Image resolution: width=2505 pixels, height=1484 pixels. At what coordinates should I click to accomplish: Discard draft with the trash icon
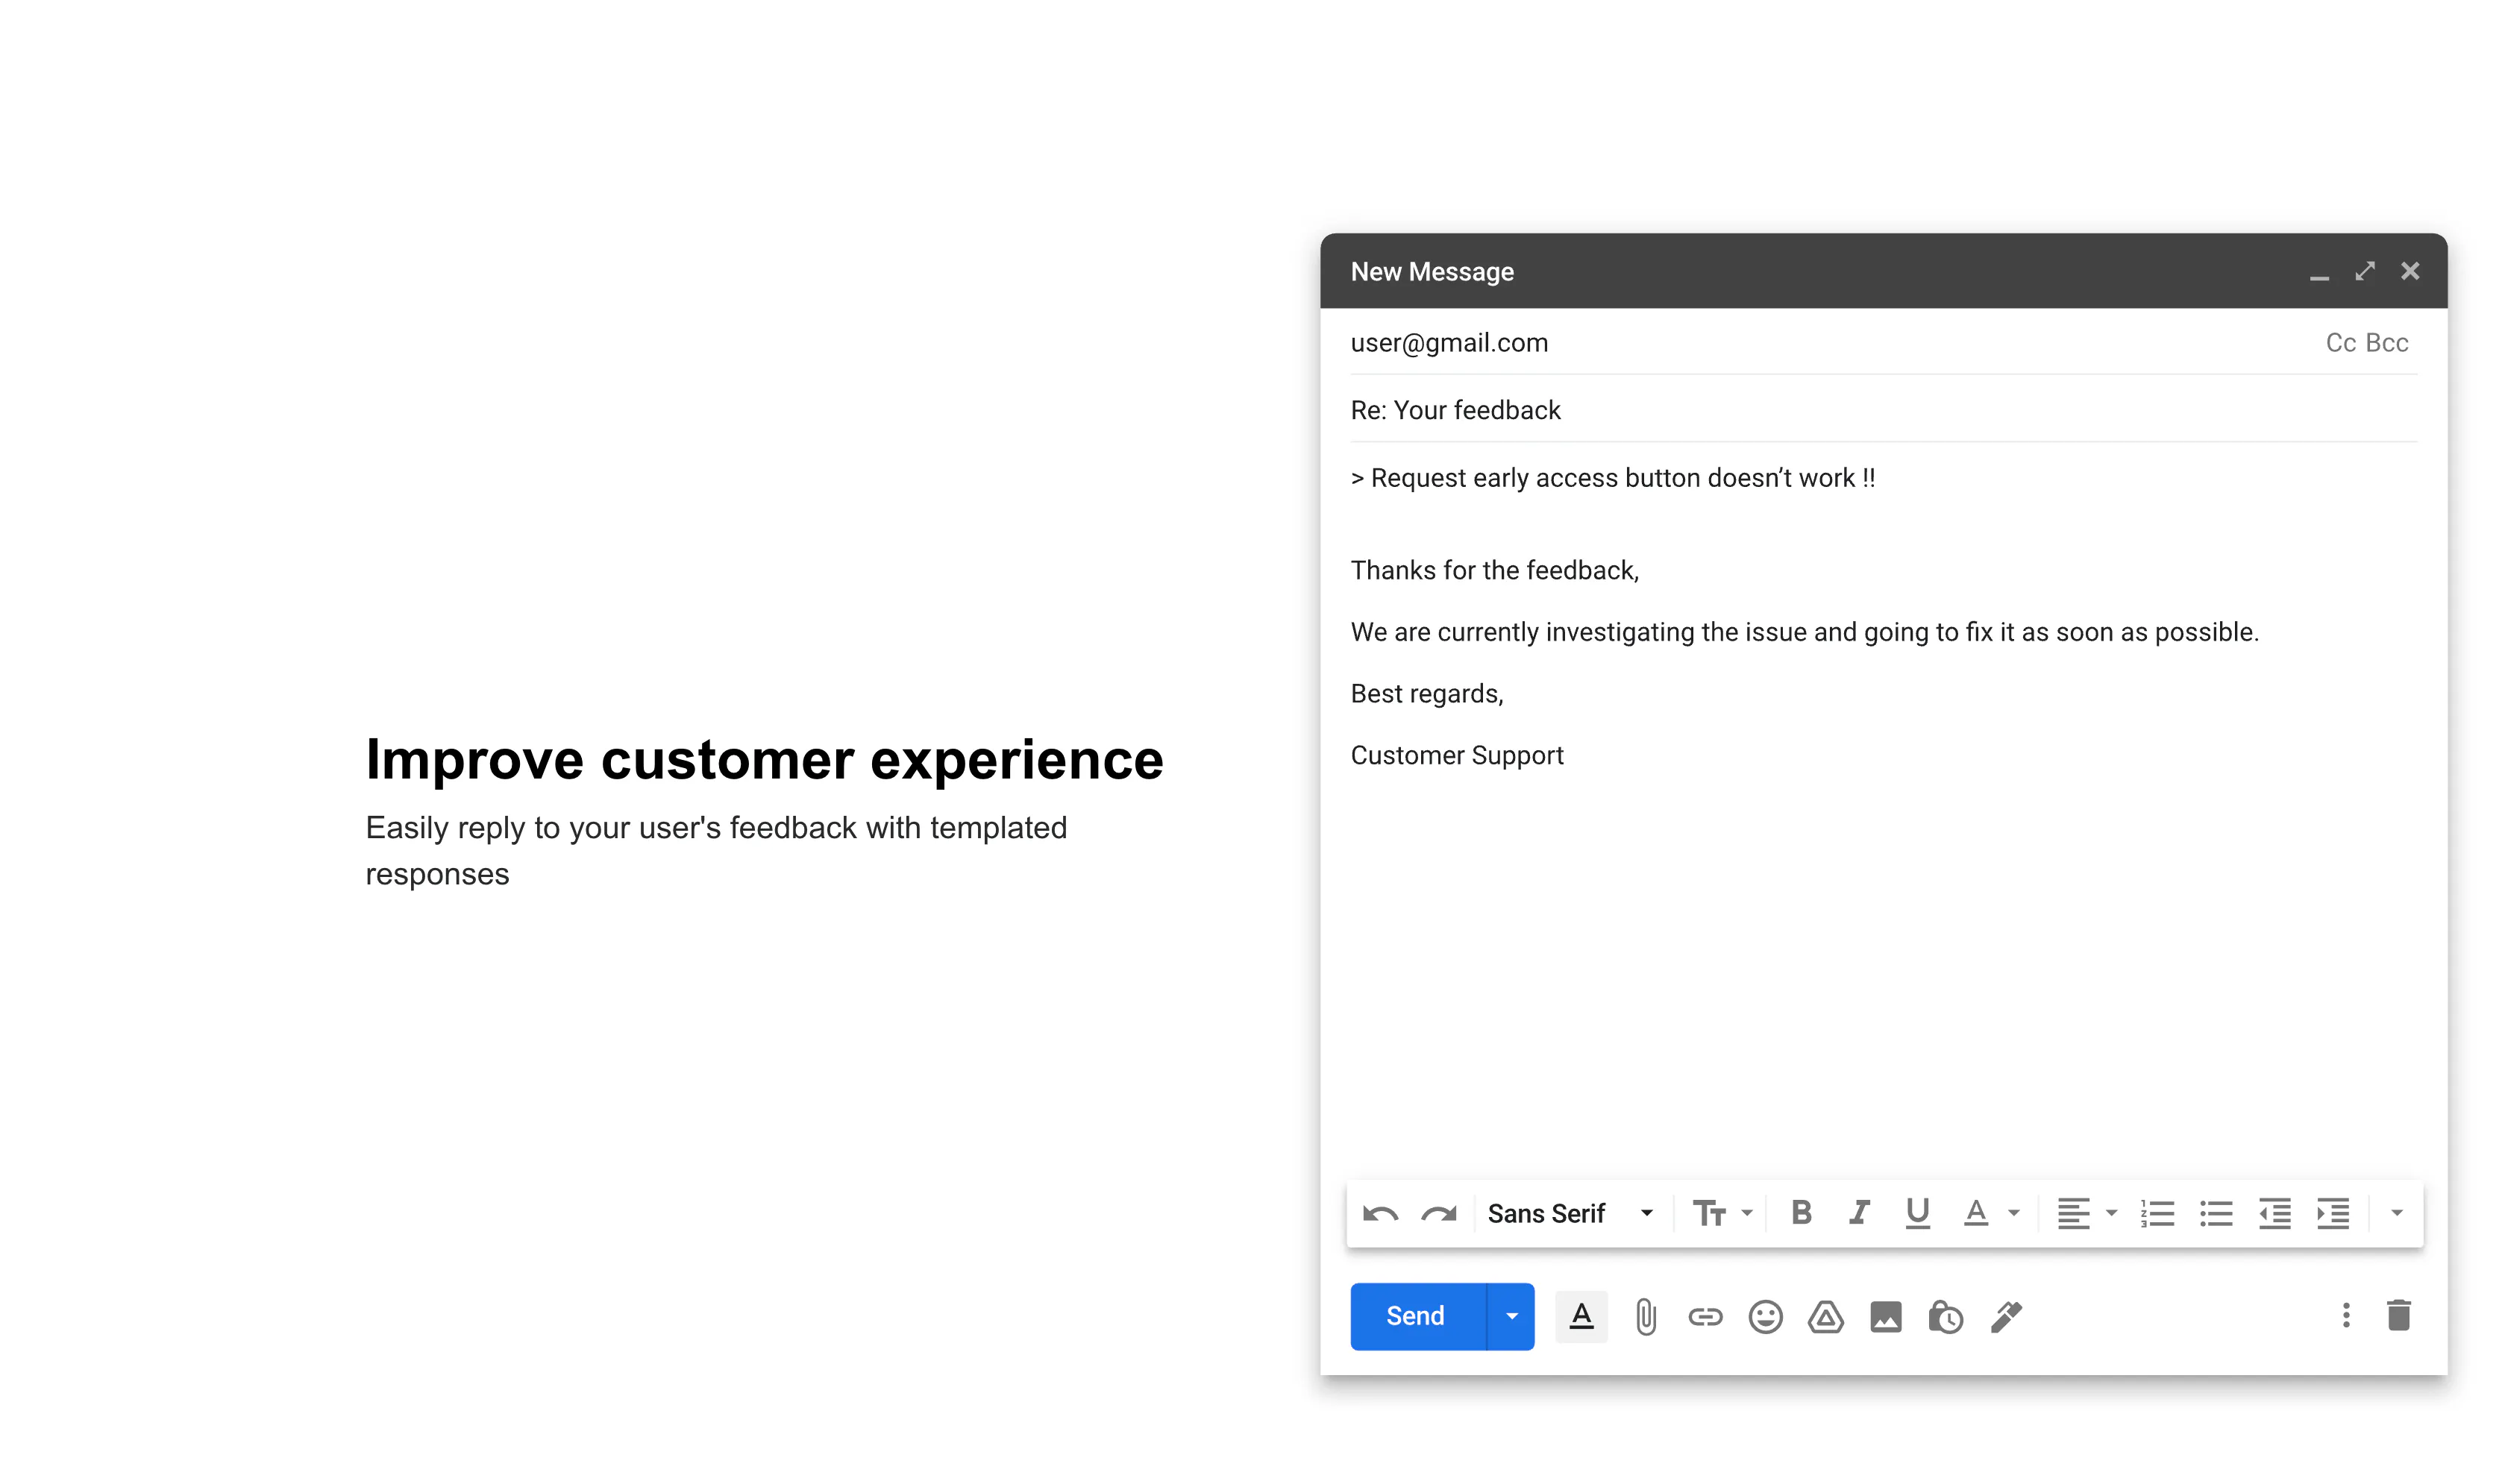click(2398, 1315)
